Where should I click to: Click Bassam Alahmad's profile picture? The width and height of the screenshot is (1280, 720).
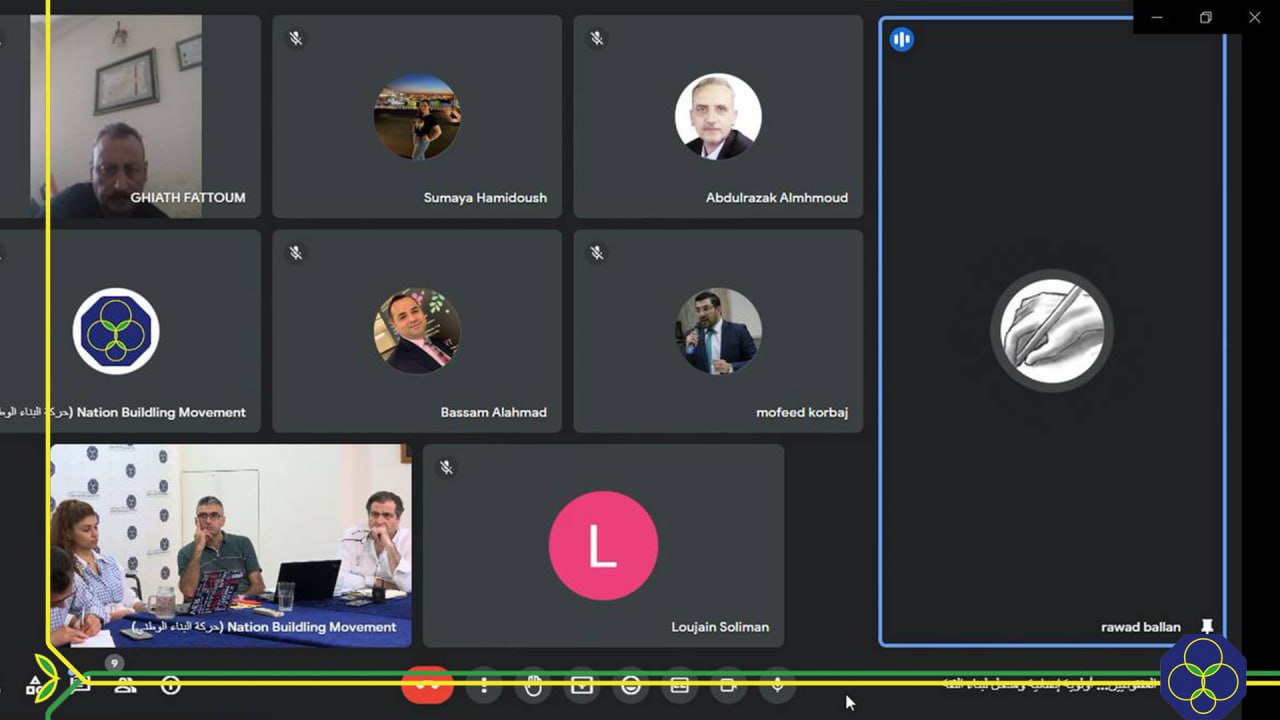tap(417, 331)
